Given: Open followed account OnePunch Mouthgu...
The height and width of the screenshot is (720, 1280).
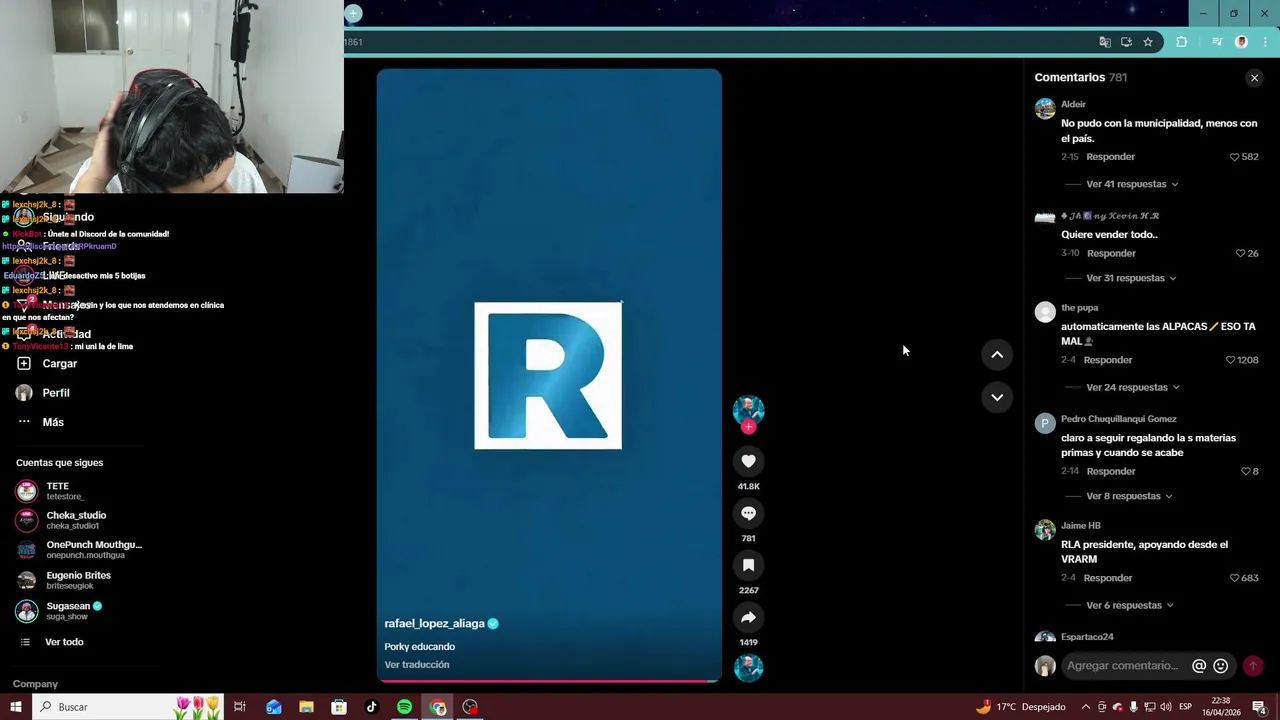Looking at the screenshot, I should tap(79, 550).
